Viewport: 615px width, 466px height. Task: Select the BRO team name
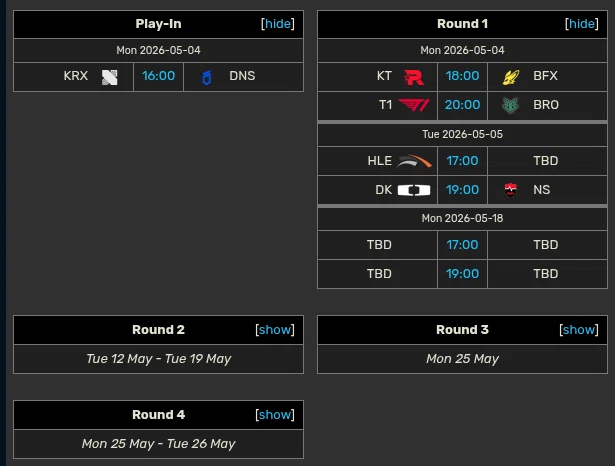pyautogui.click(x=546, y=105)
